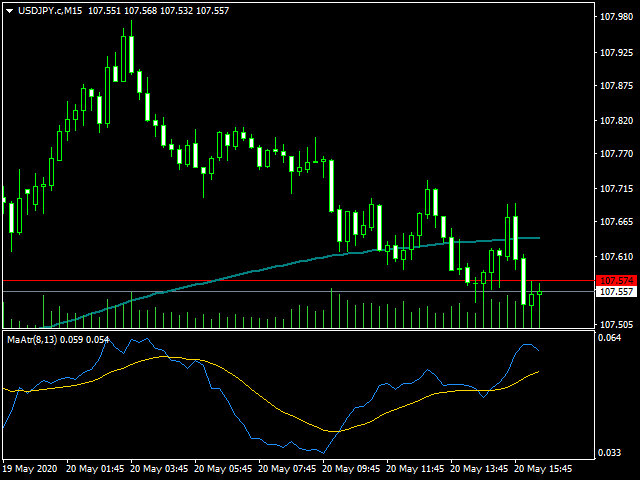Click price scale value 107.875
Viewport: 640px width, 480px height.
(x=616, y=86)
